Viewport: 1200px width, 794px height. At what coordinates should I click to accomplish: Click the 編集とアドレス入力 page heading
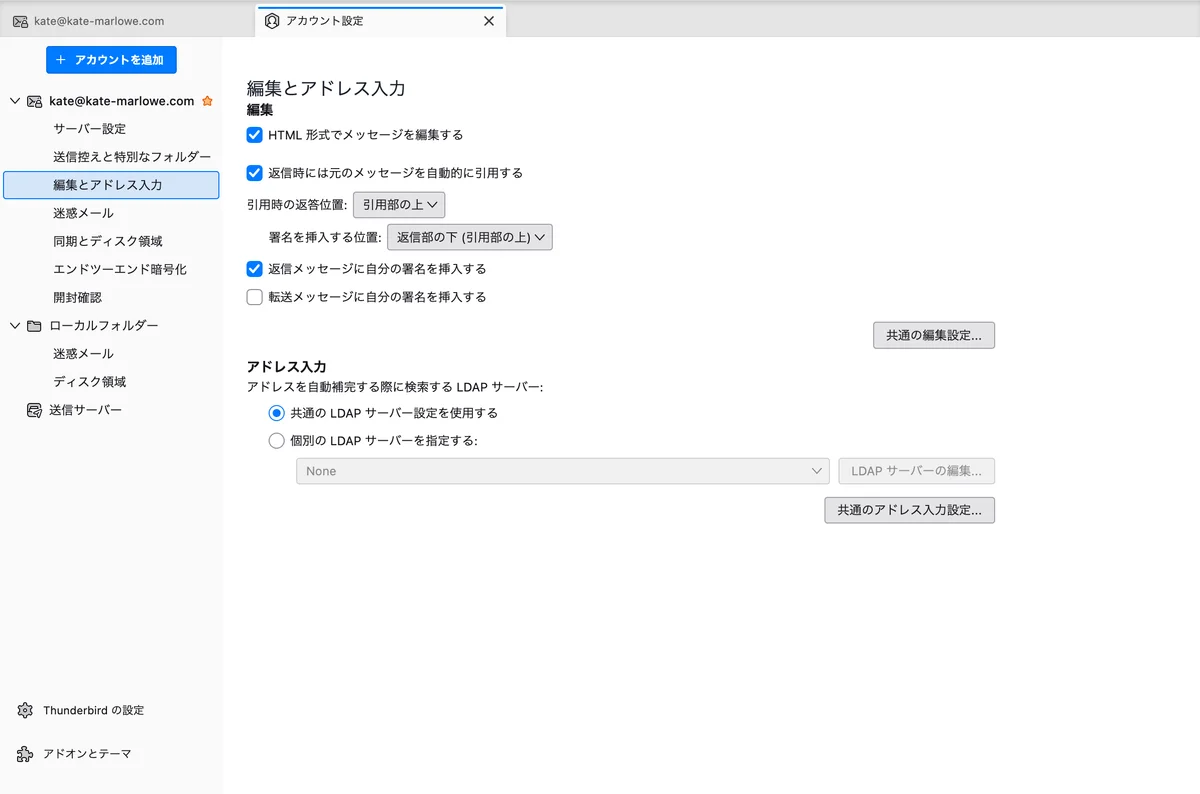coord(326,89)
